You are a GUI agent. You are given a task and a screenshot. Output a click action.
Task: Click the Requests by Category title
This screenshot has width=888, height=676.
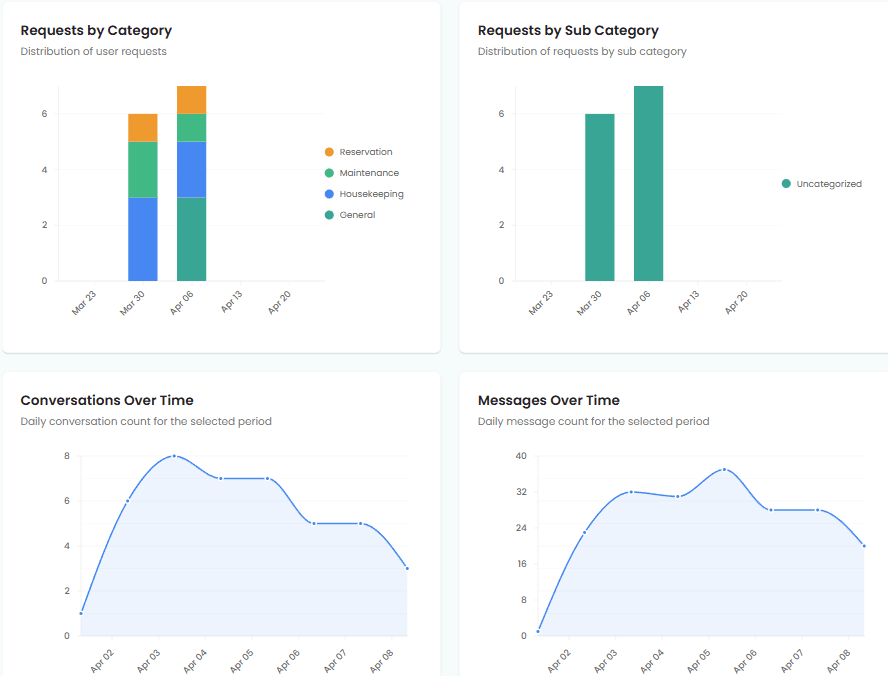[x=96, y=31]
